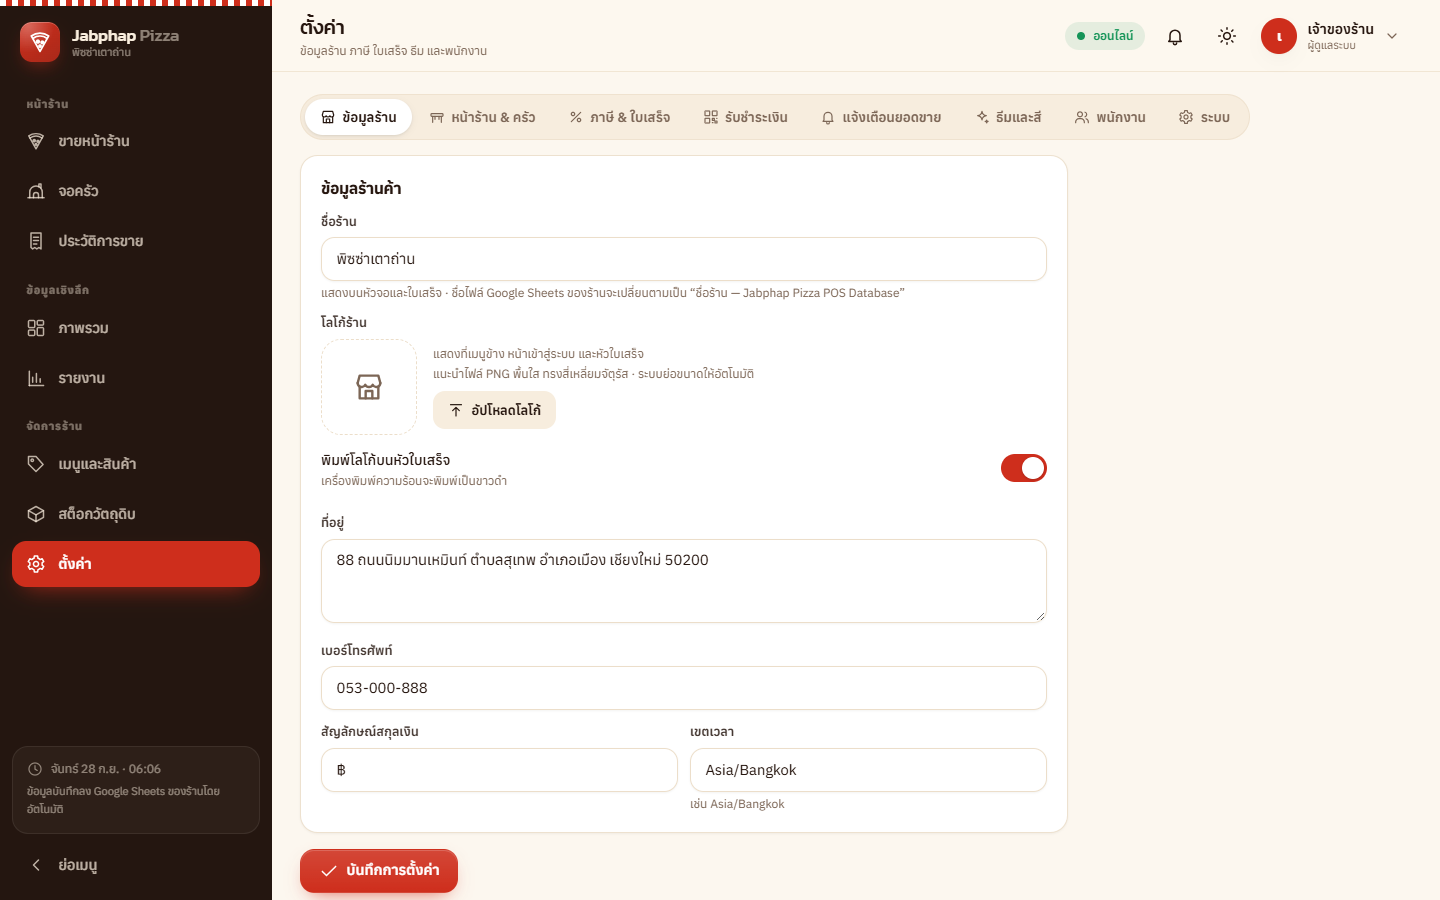
Task: Click the store owner avatar circle
Action: 1279,36
